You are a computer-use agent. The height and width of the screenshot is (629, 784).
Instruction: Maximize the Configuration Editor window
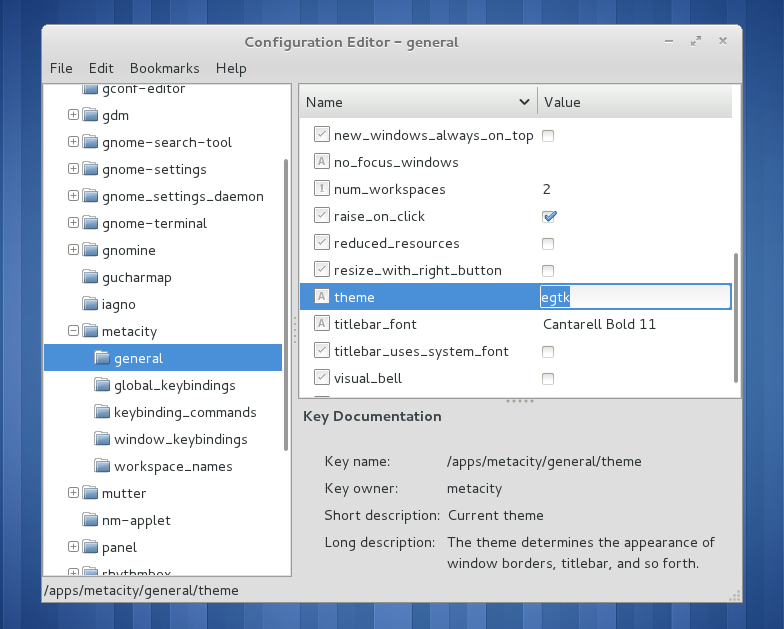click(696, 41)
